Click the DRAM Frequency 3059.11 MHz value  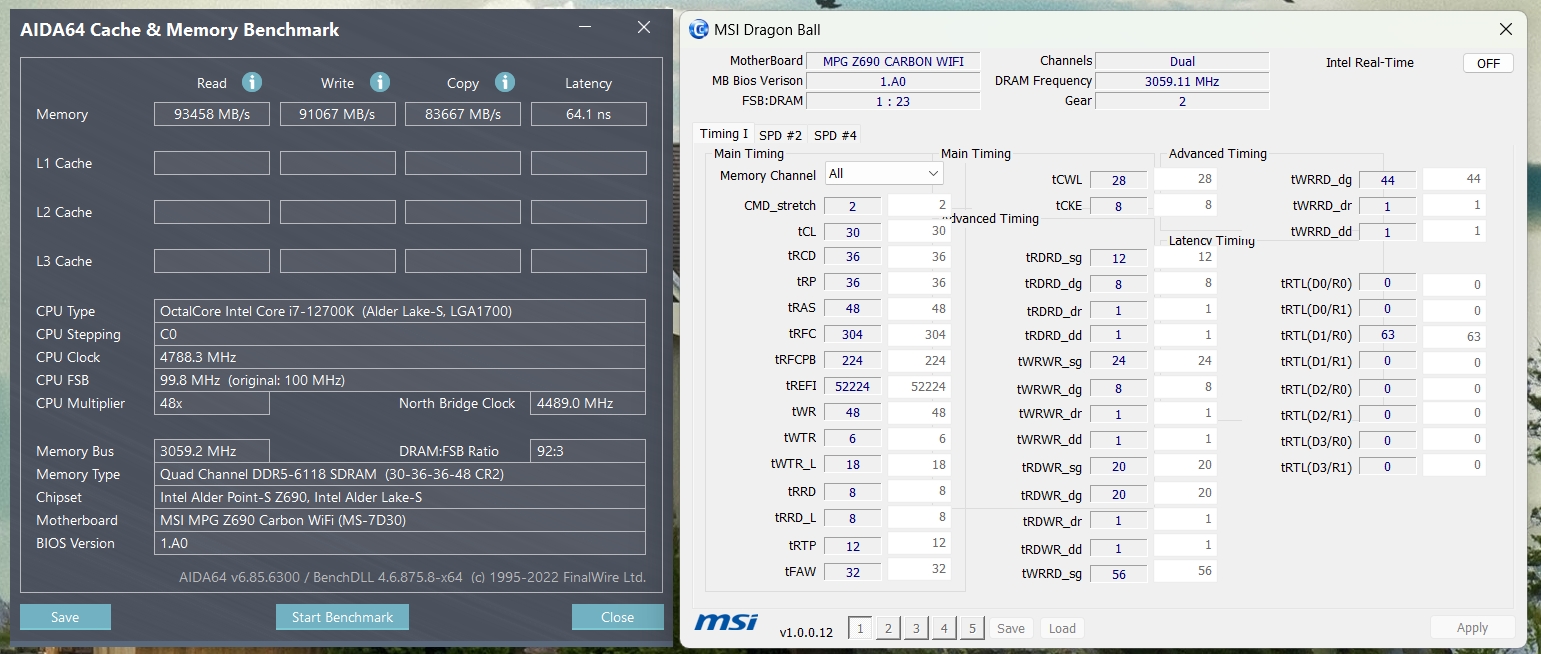pyautogui.click(x=1182, y=82)
